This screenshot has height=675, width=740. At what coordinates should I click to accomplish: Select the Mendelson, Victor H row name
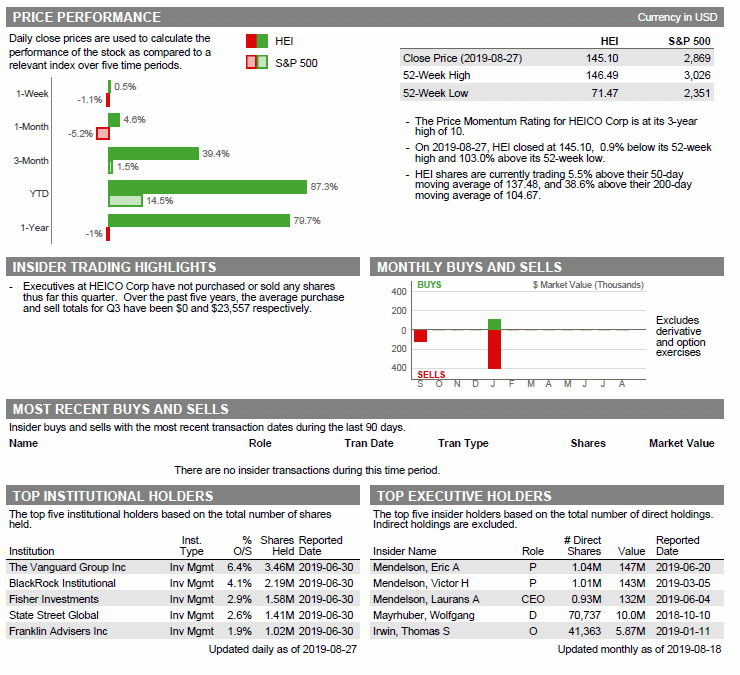coord(420,584)
